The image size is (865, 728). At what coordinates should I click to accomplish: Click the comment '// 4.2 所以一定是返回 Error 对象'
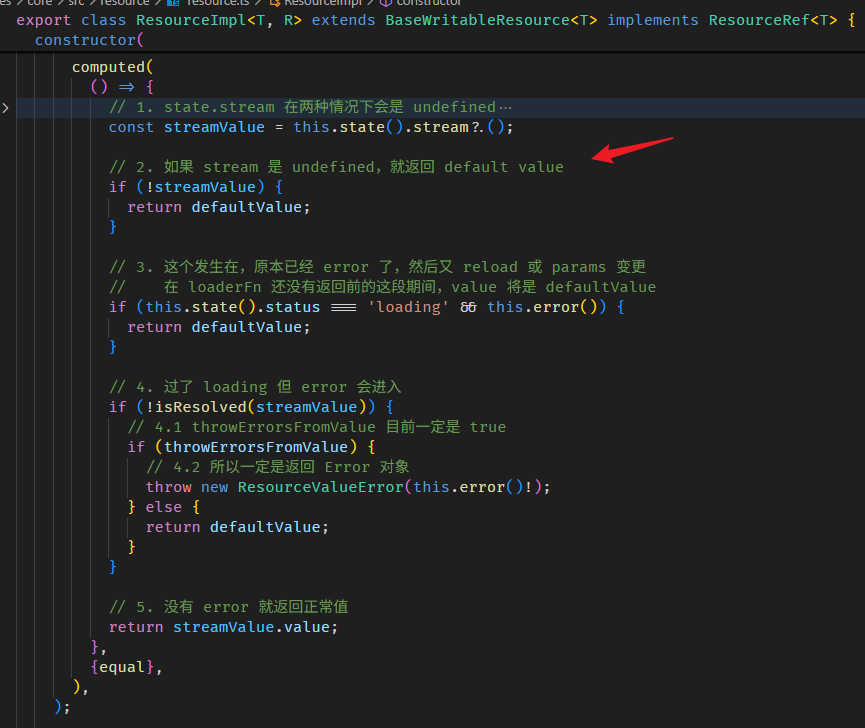tap(277, 467)
